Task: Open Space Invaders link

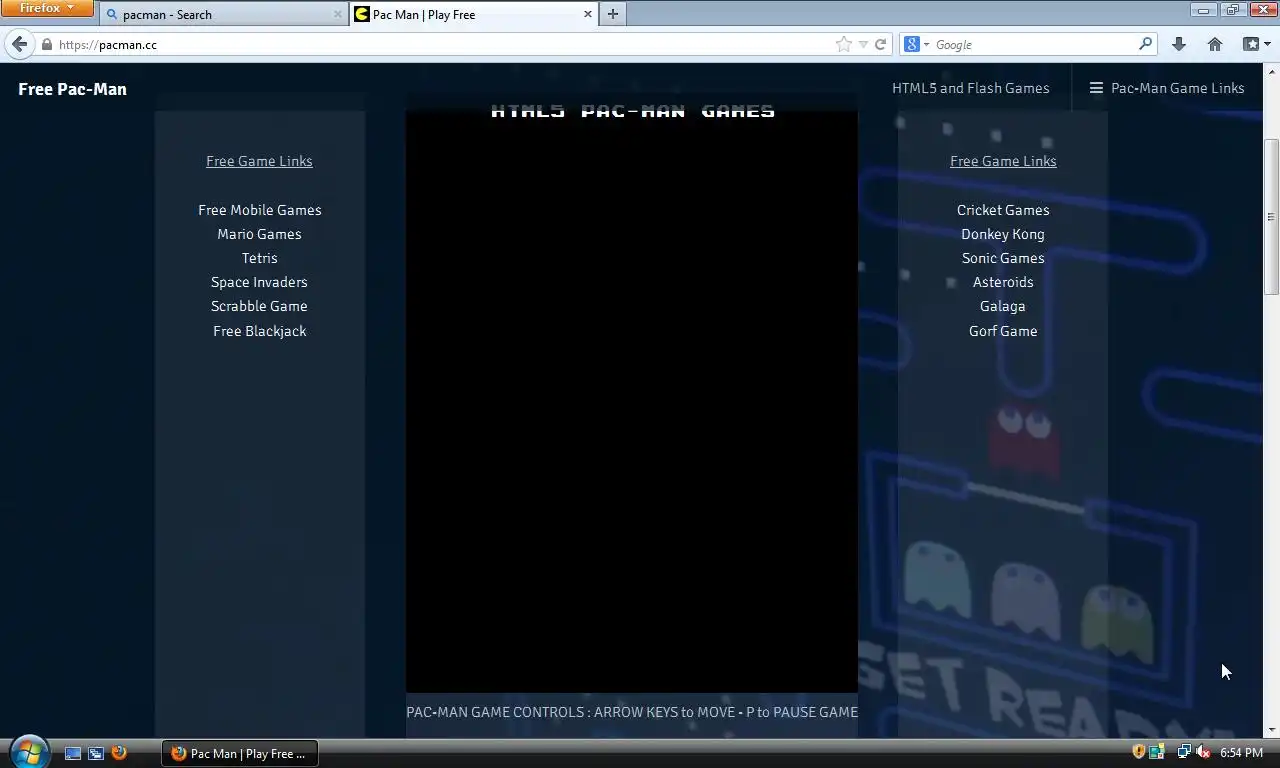Action: (259, 282)
